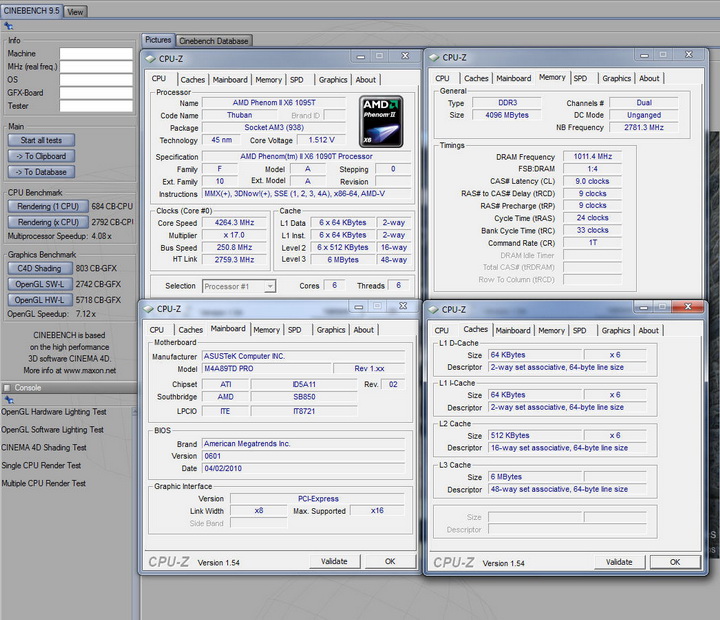
Task: Click the GFX-Board input field
Action: coord(96,93)
